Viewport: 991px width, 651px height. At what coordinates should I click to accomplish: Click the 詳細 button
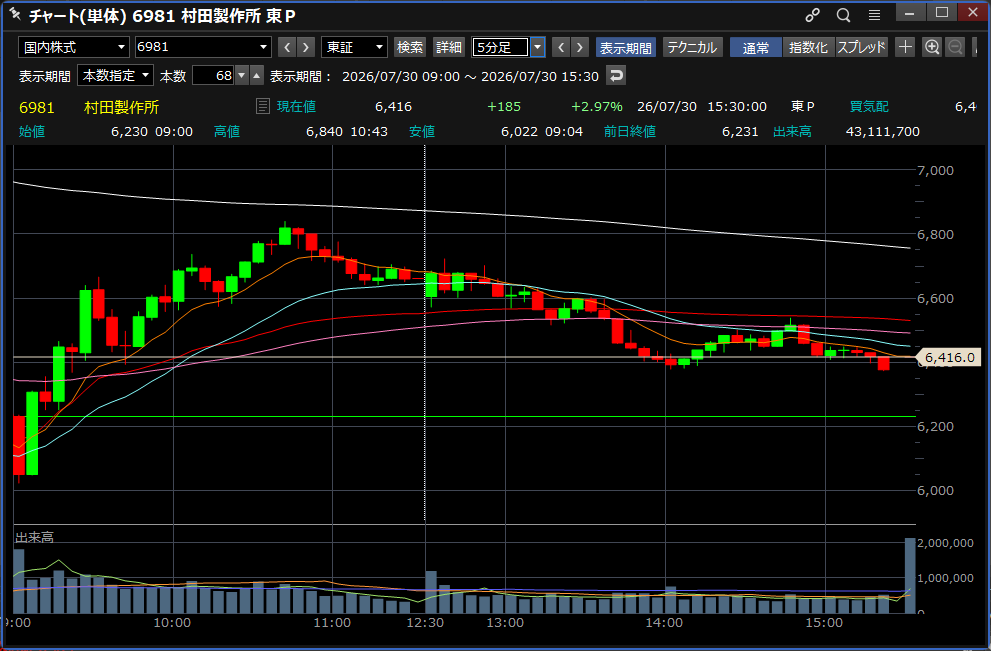(449, 47)
